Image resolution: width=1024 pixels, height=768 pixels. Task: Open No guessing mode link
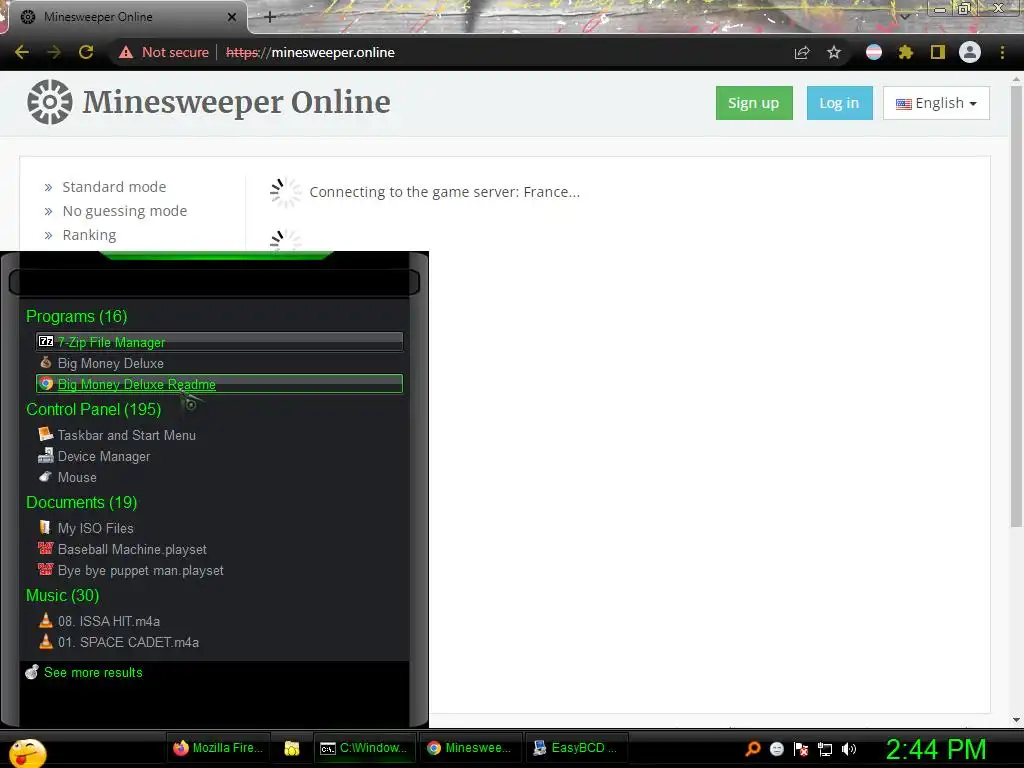125,211
